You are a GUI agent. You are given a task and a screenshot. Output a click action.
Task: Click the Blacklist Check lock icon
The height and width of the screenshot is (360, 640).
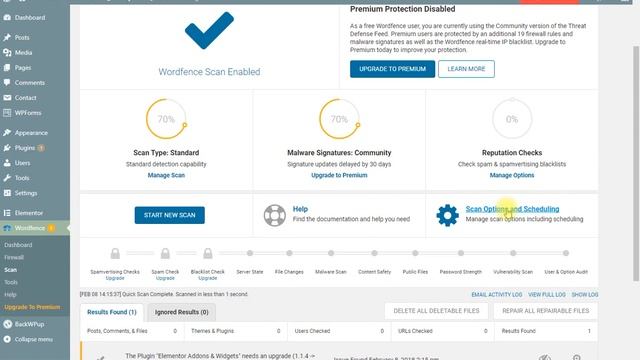tap(208, 253)
